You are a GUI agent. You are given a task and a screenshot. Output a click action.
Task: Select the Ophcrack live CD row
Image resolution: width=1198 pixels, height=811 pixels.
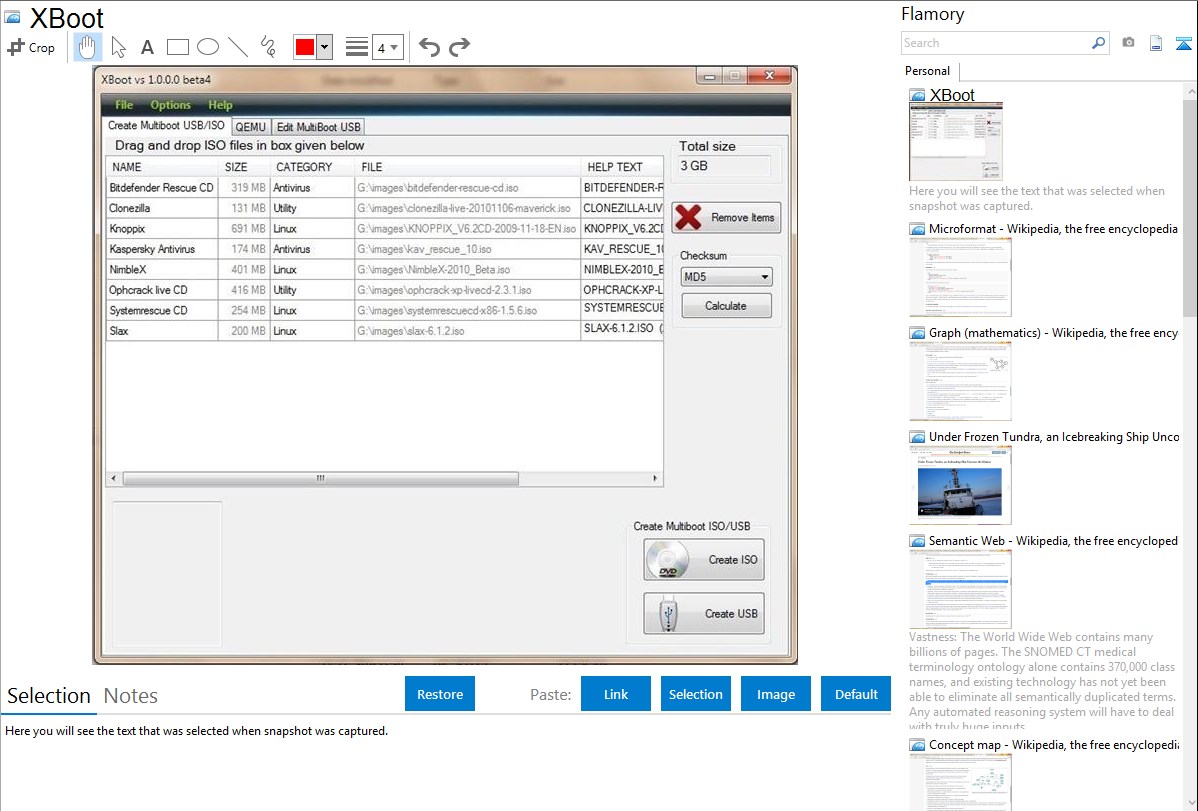click(384, 290)
